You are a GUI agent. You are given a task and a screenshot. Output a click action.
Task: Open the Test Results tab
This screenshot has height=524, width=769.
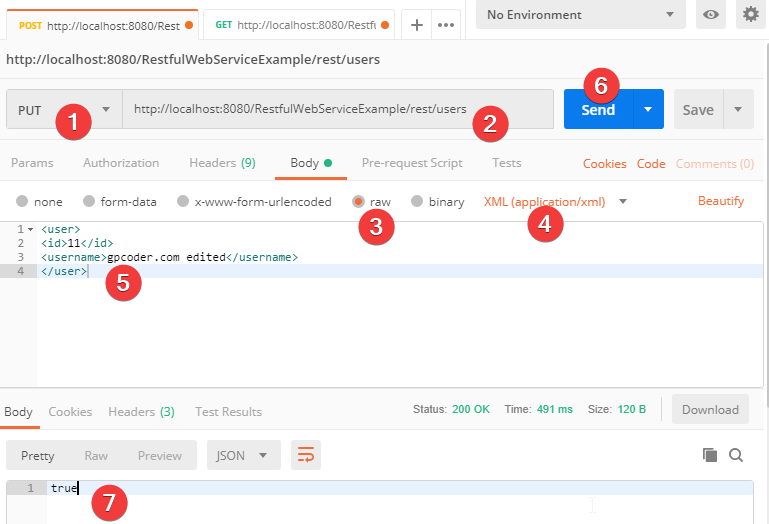tap(228, 412)
